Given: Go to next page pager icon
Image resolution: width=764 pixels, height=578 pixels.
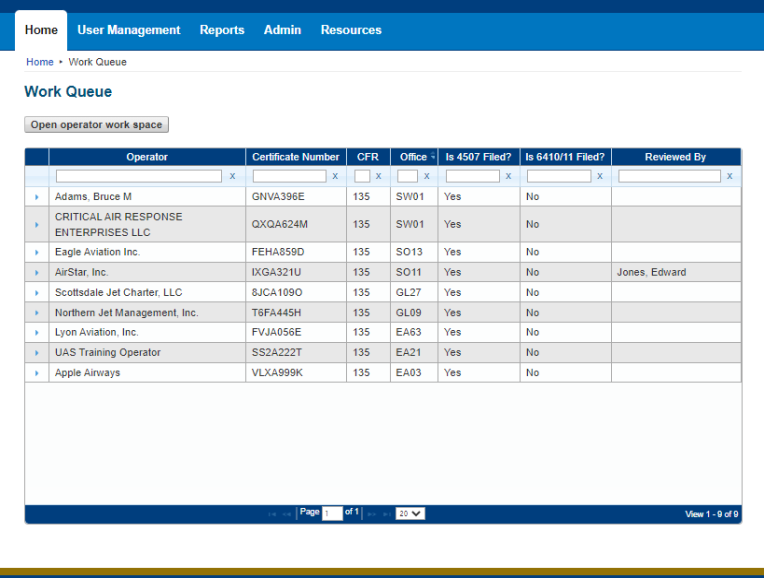Looking at the screenshot, I should [372, 514].
